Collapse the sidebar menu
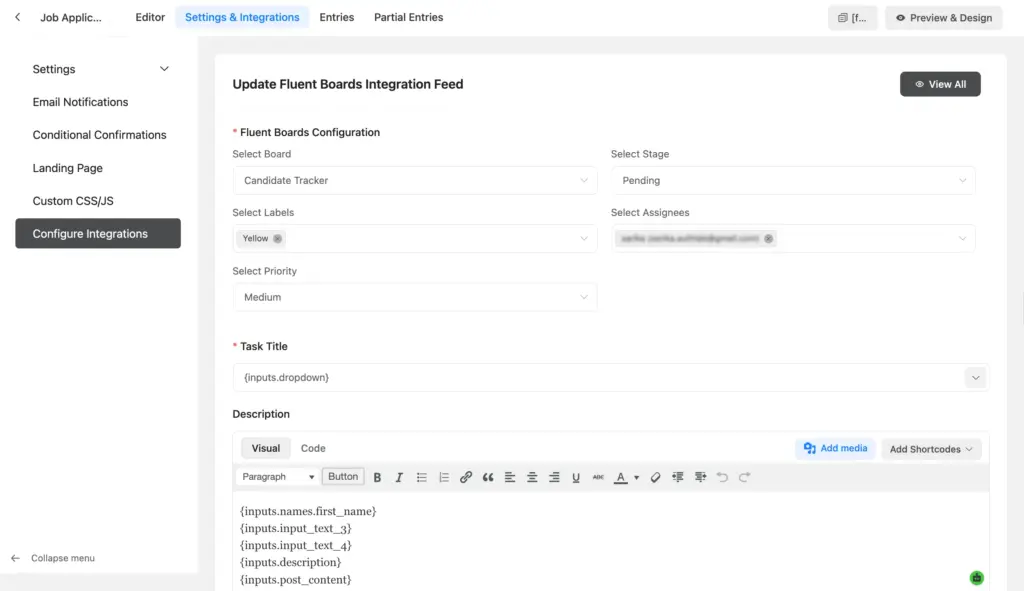 [x=53, y=558]
